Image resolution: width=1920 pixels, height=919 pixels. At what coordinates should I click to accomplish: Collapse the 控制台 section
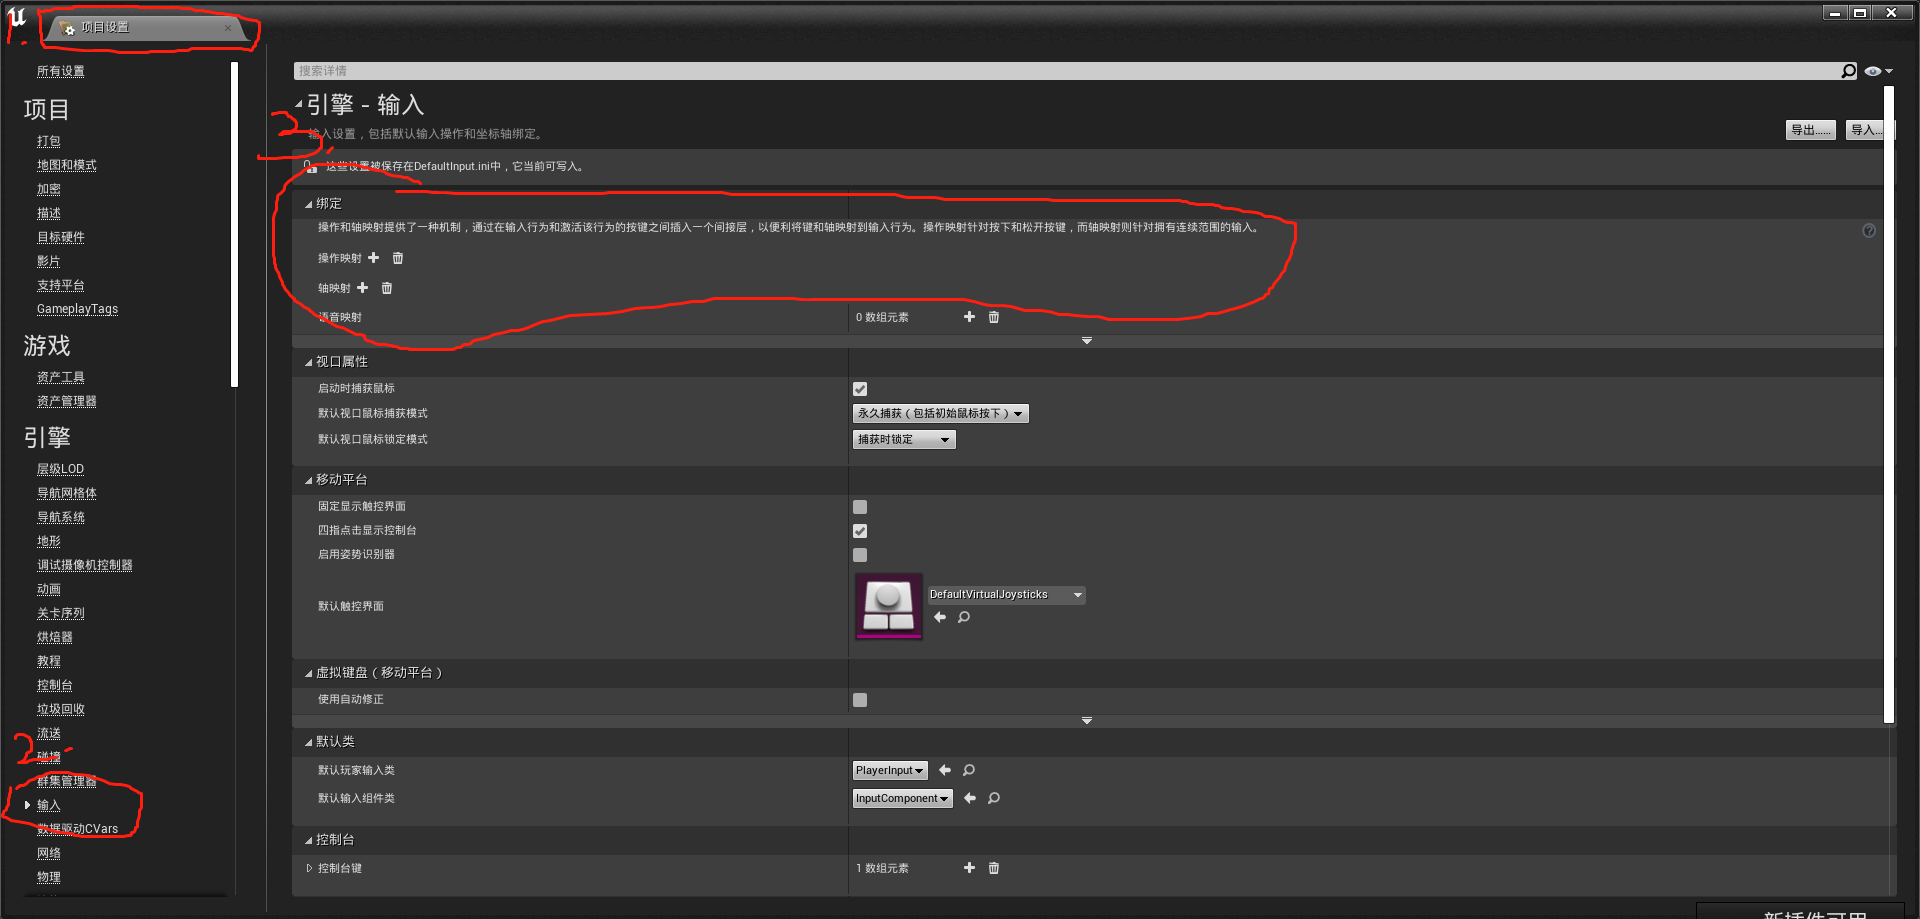pyautogui.click(x=309, y=840)
